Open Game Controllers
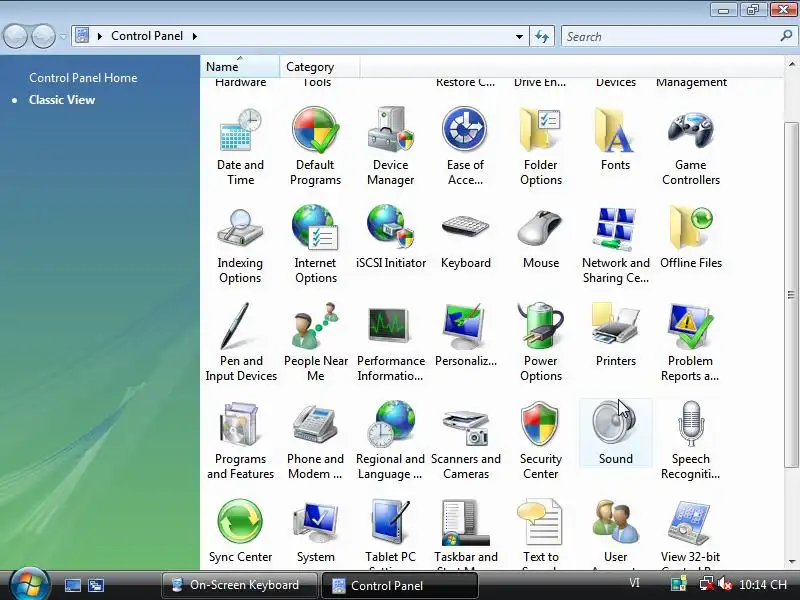Screen dimensions: 800x600 (x=691, y=147)
